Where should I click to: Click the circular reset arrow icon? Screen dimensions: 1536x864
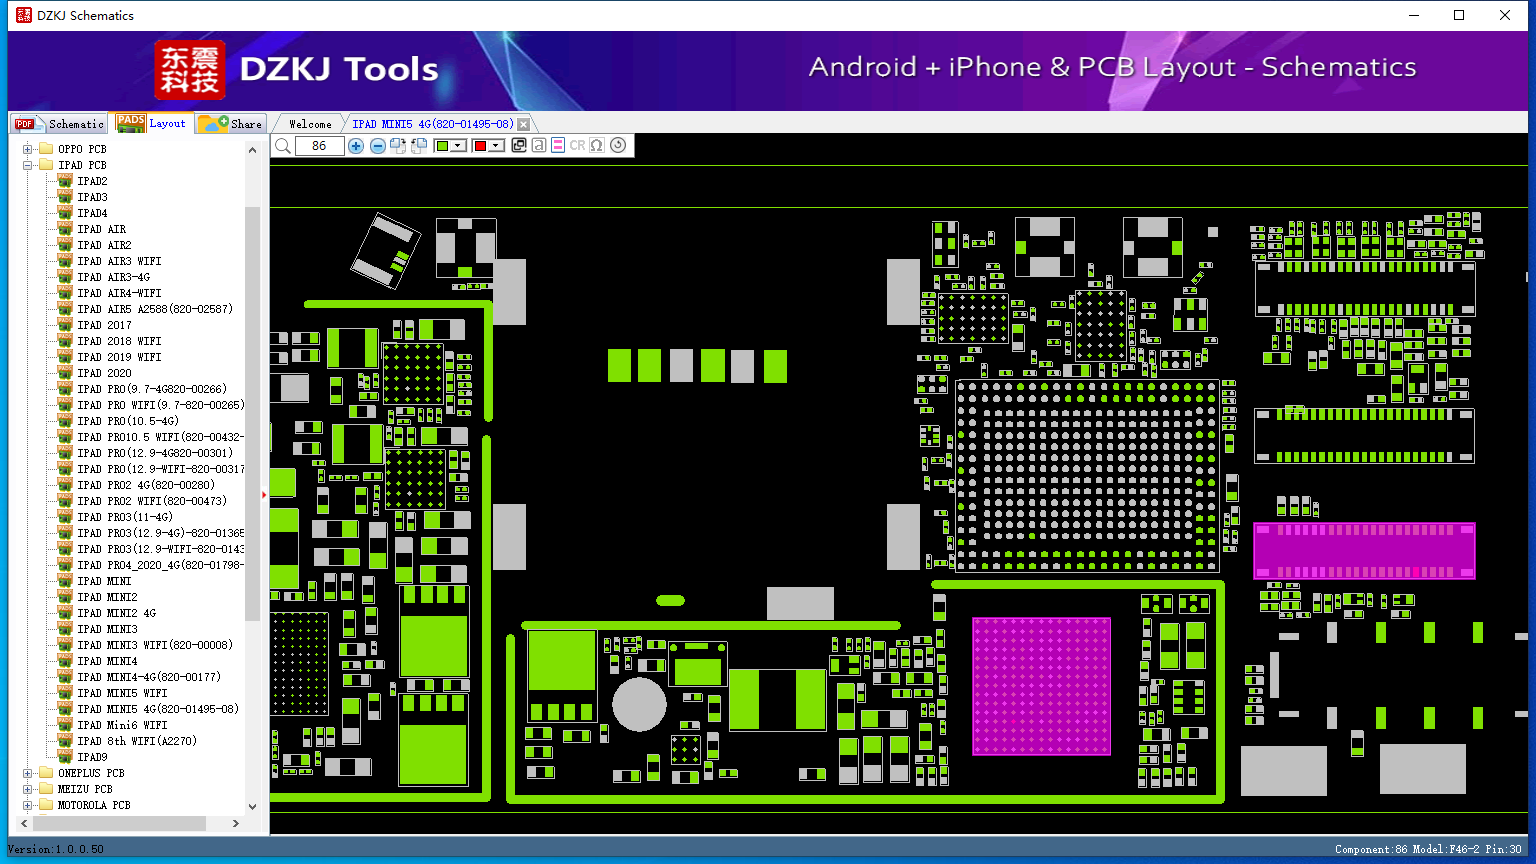click(x=618, y=146)
